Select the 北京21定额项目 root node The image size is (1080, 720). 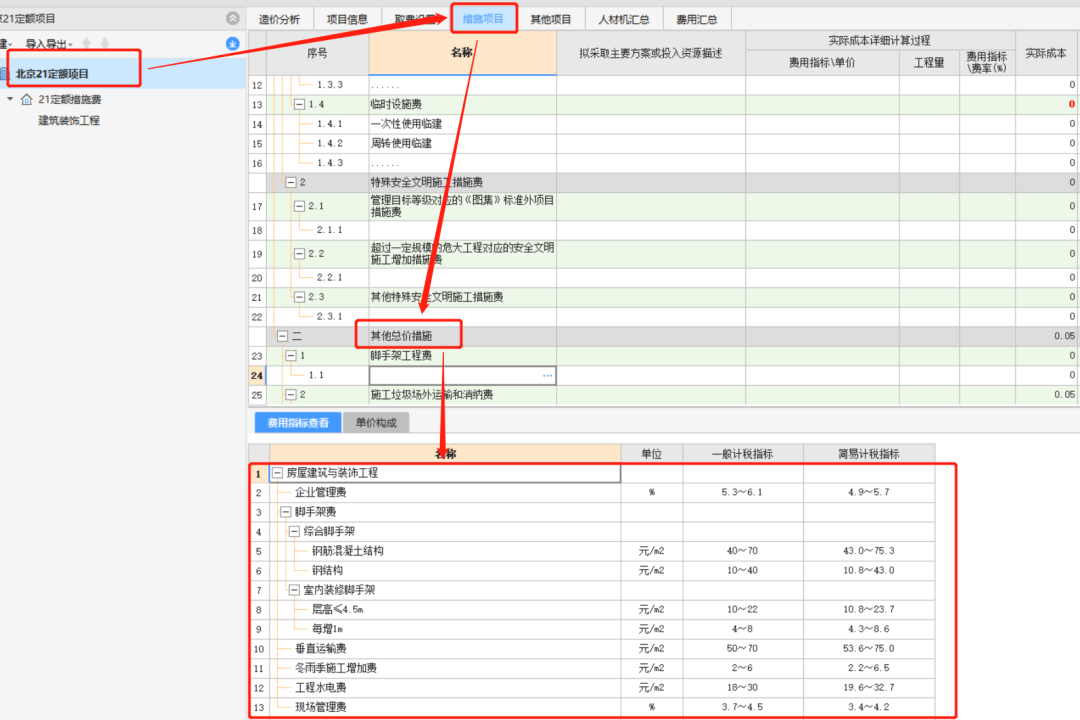click(52, 74)
